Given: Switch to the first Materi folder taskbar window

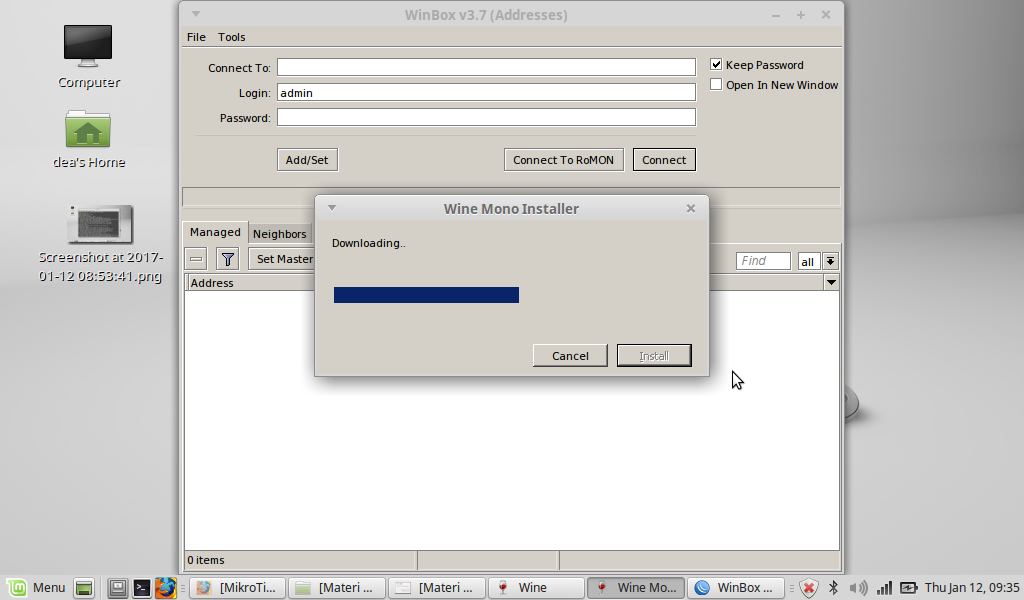Looking at the screenshot, I should coord(337,588).
